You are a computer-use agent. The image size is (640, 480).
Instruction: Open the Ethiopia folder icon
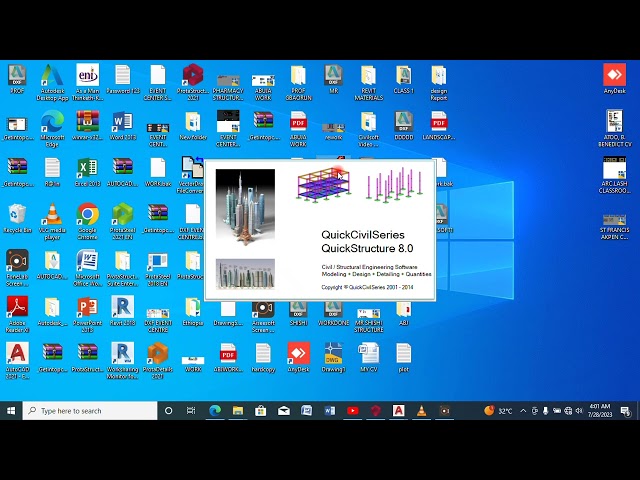coord(193,311)
